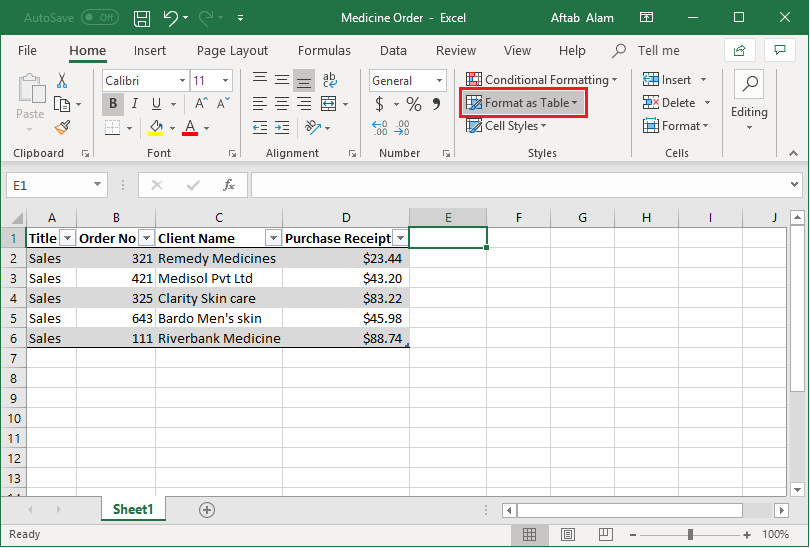Screen dimensions: 810x548
Task: Switch to Insert tab
Action: (150, 51)
